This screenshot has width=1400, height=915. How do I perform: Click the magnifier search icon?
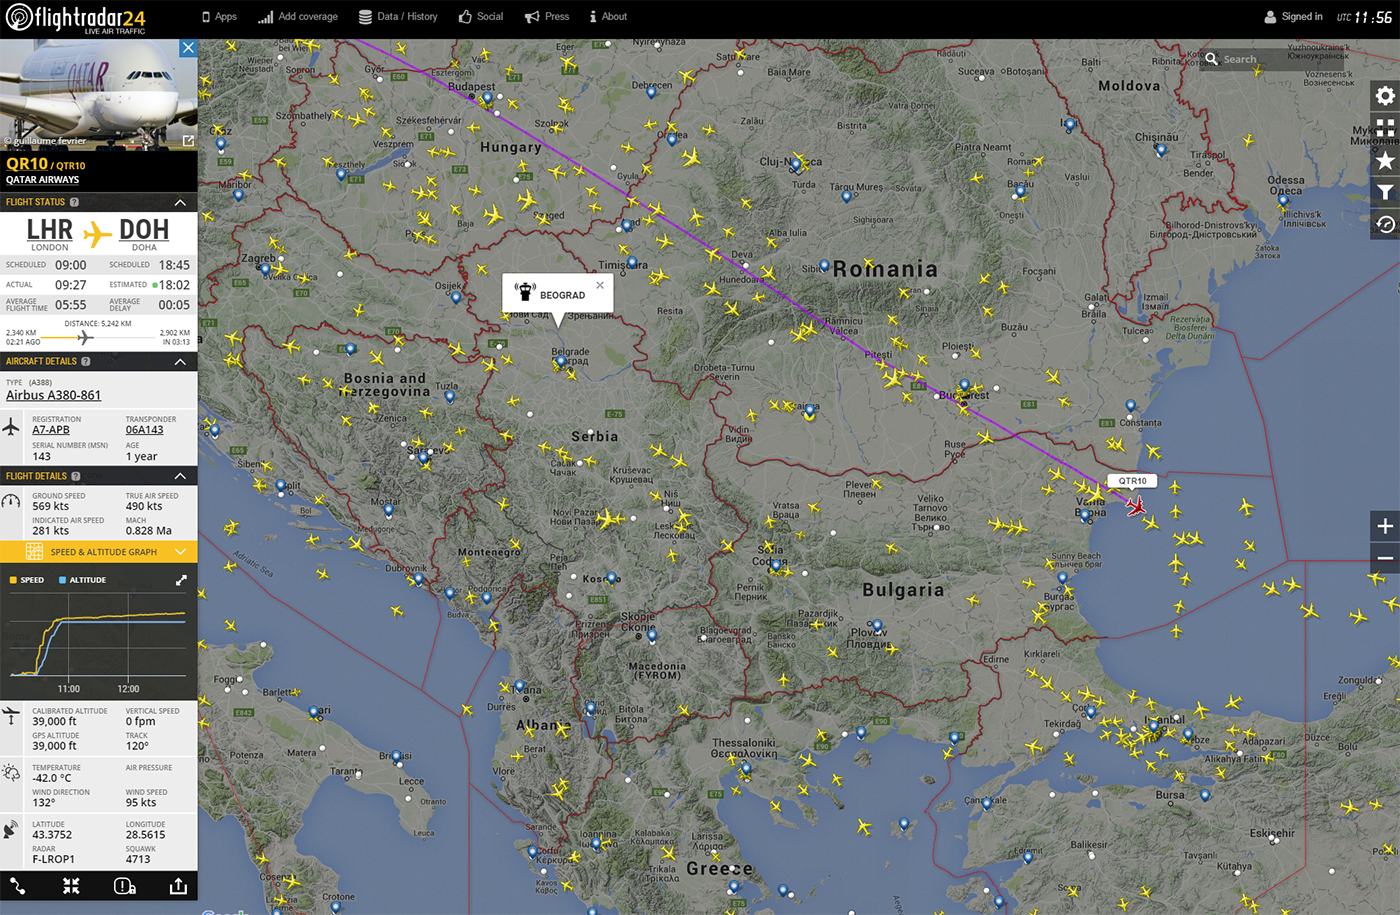1212,59
